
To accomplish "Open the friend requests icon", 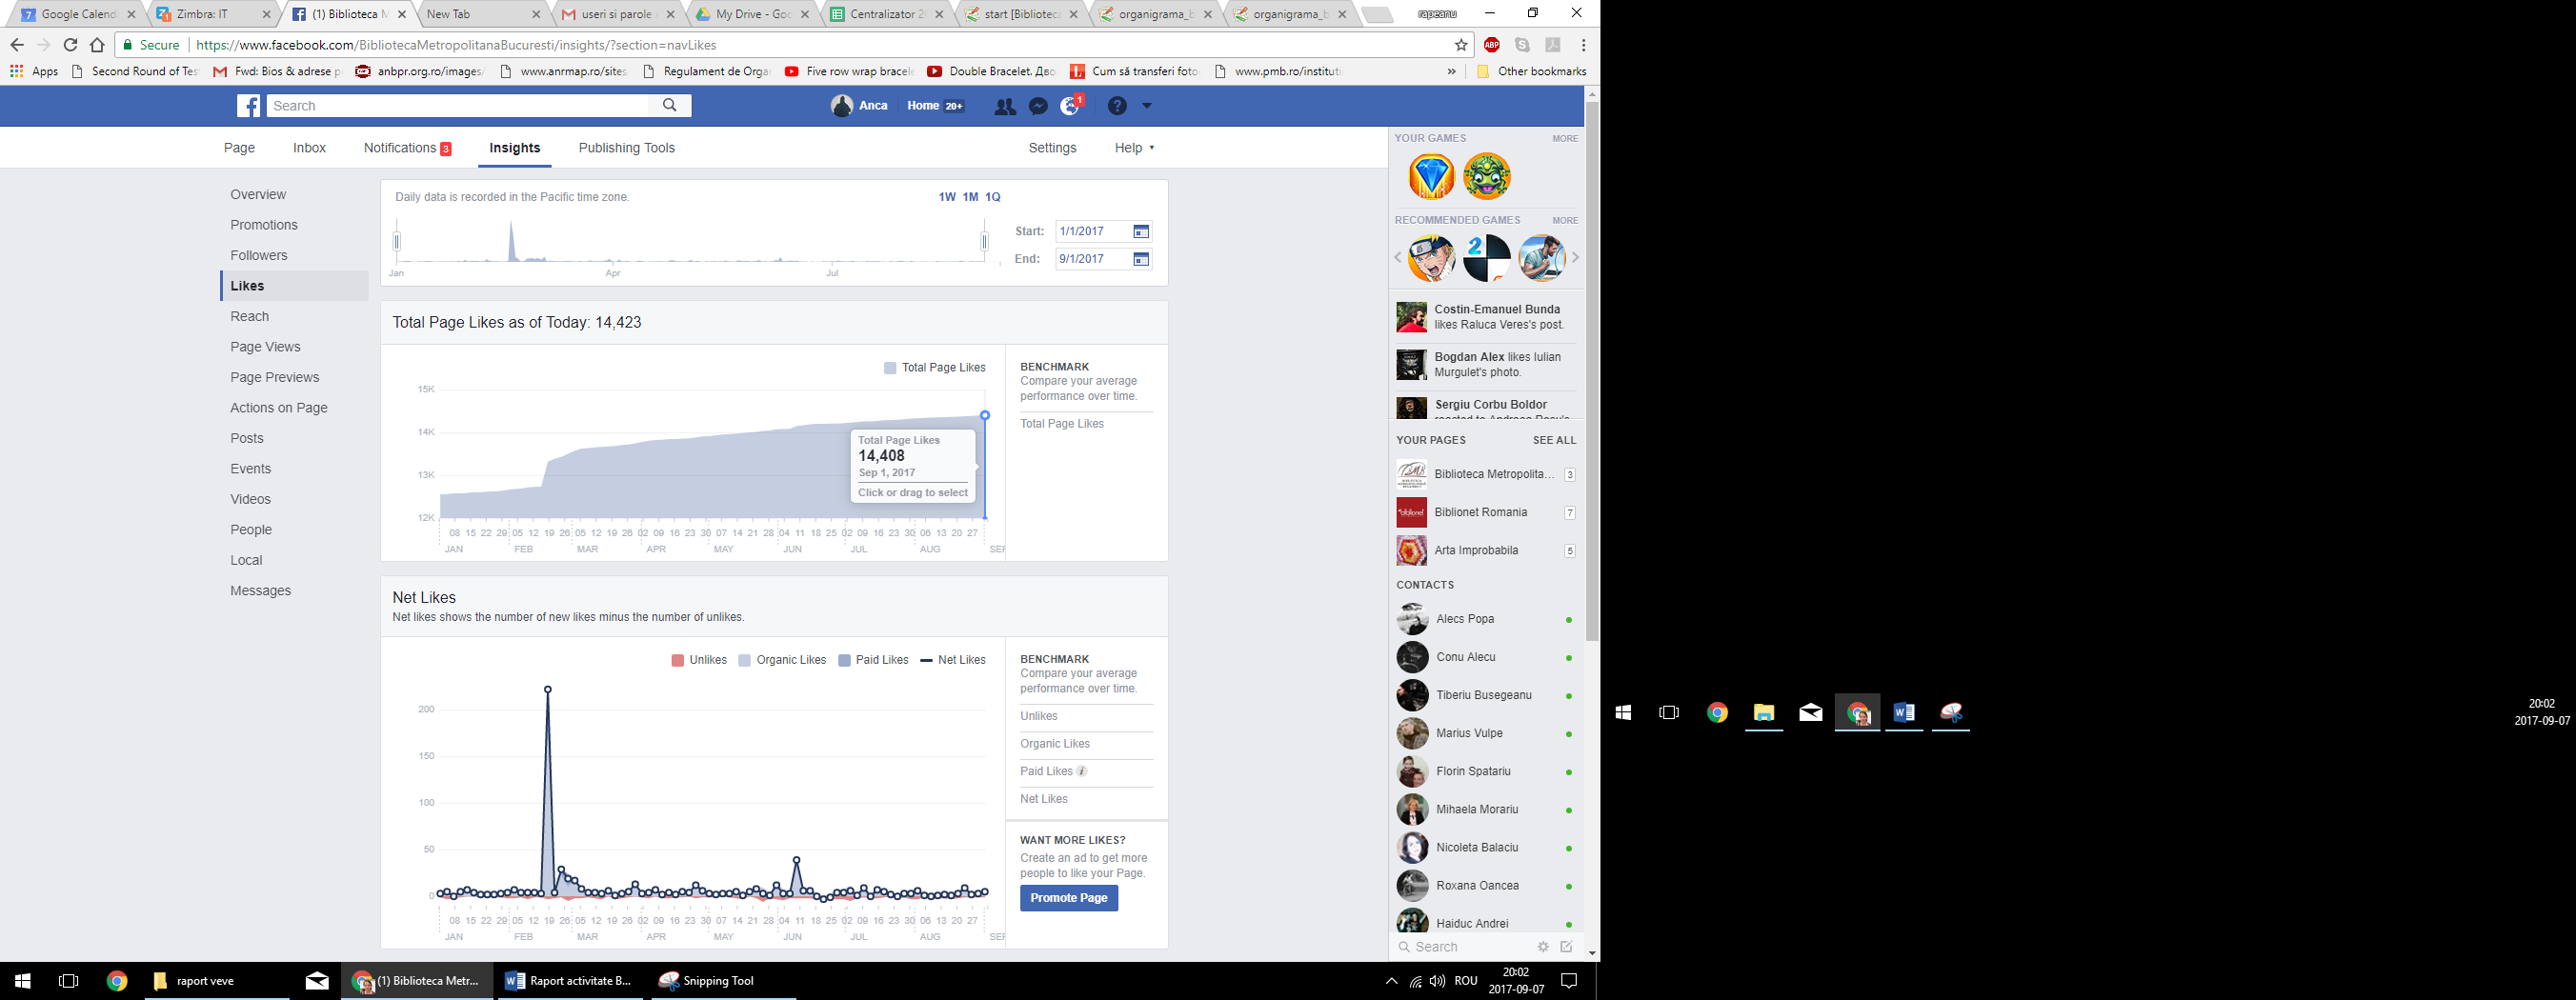I will 1005,106.
